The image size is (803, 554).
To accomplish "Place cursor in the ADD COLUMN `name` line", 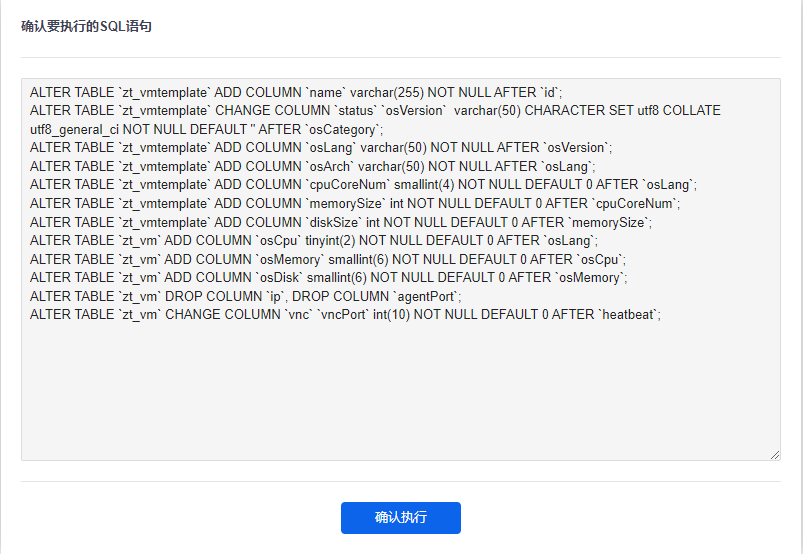I will 296,93.
